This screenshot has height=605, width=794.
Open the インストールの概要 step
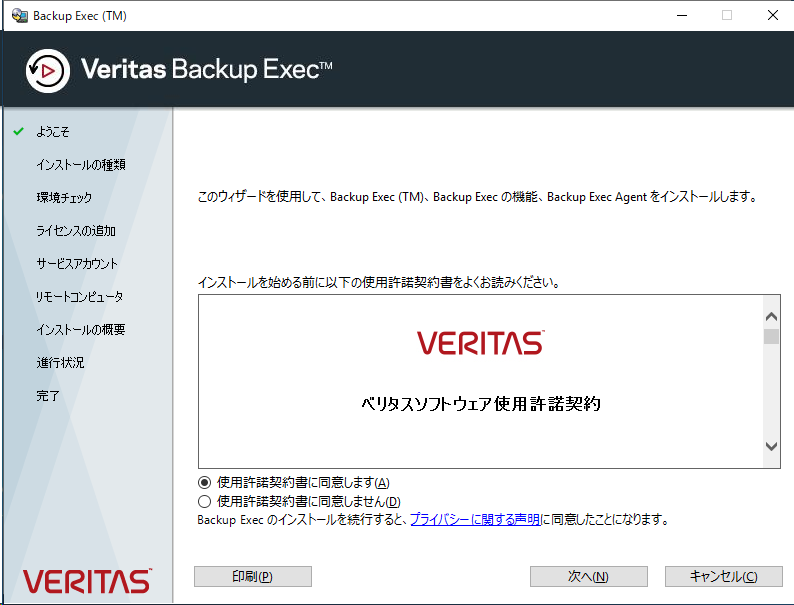click(81, 330)
